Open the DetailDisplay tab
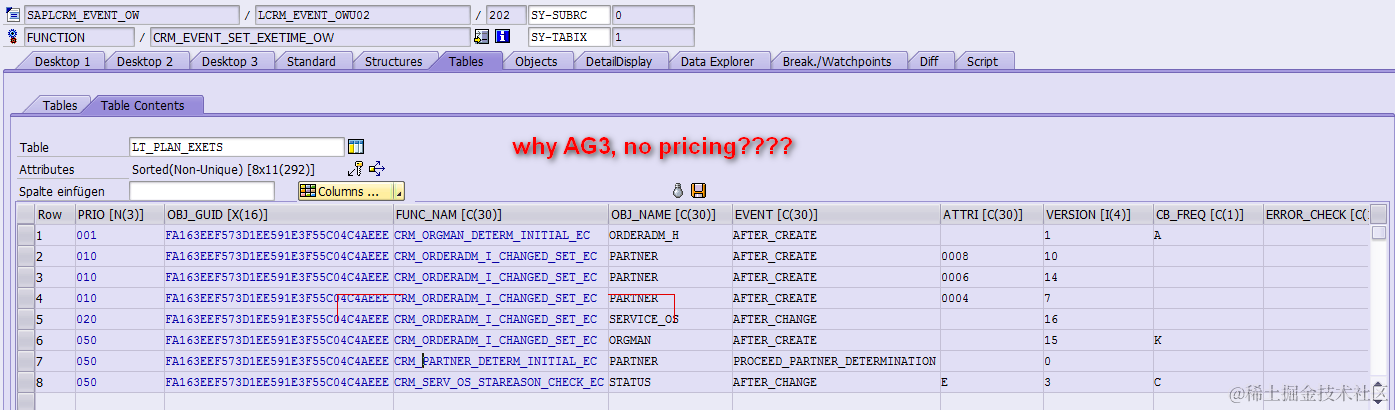The height and width of the screenshot is (410, 1395). (x=619, y=61)
